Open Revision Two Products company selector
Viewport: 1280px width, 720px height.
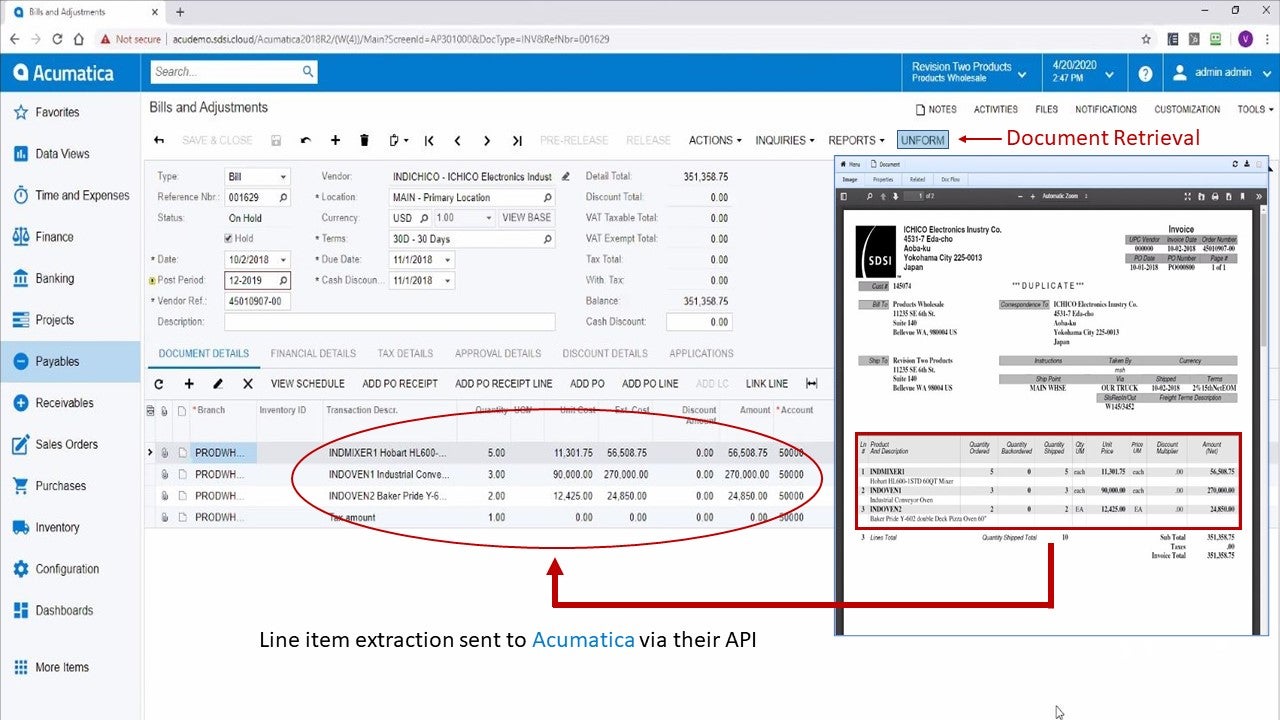click(969, 73)
